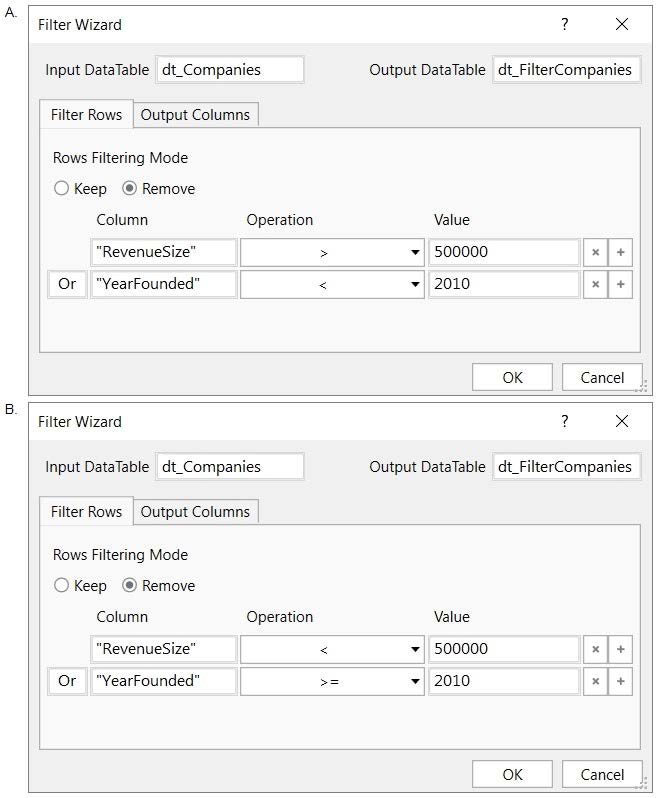
Task: Remove the RevenueSize condition row in dialog B
Action: [x=595, y=649]
